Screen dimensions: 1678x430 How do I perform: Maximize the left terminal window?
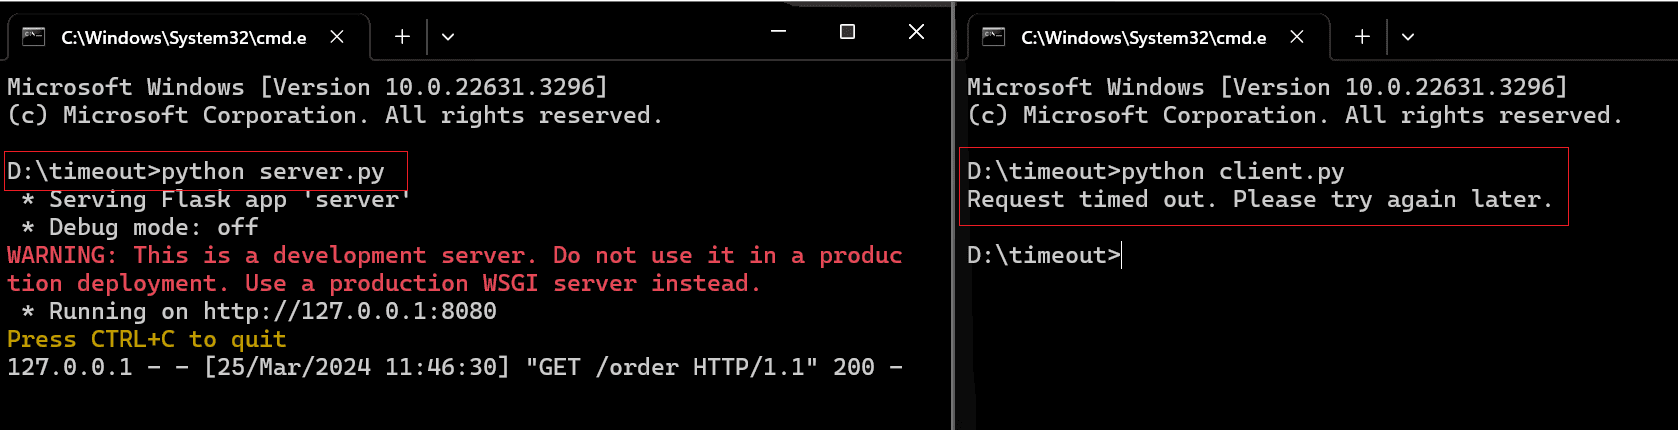point(847,32)
